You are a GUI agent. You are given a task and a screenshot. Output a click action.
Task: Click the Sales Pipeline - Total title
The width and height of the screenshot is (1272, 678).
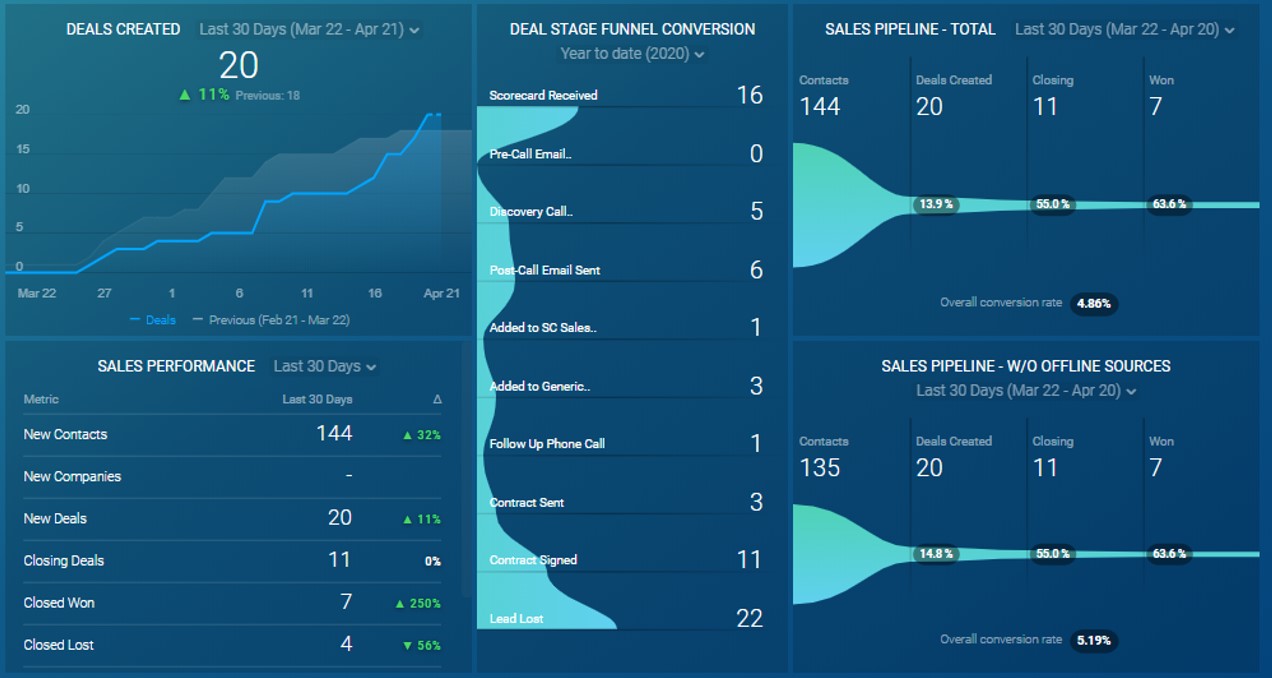point(911,30)
